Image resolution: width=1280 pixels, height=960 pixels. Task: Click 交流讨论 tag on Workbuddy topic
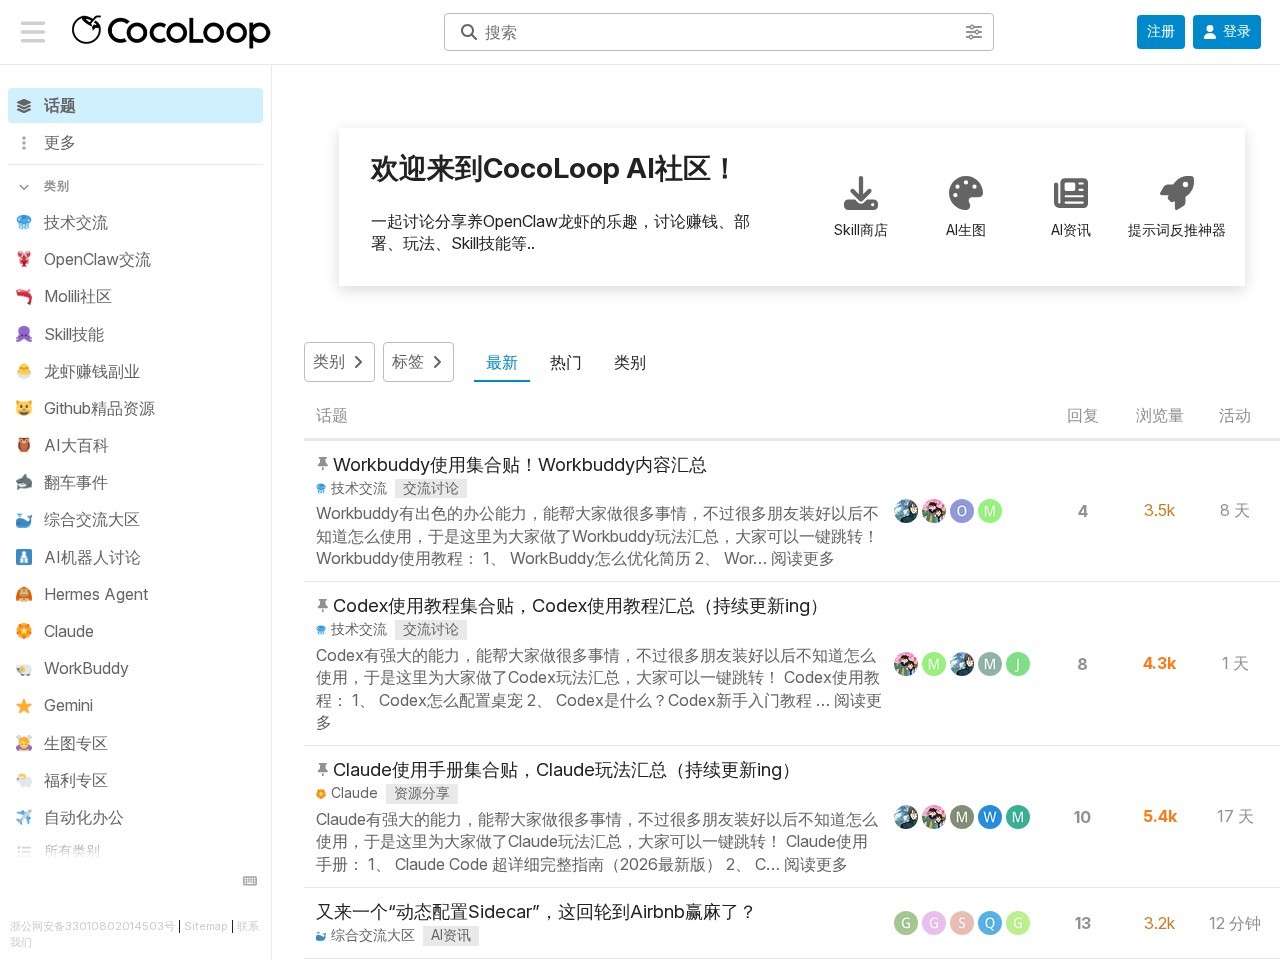pyautogui.click(x=431, y=489)
